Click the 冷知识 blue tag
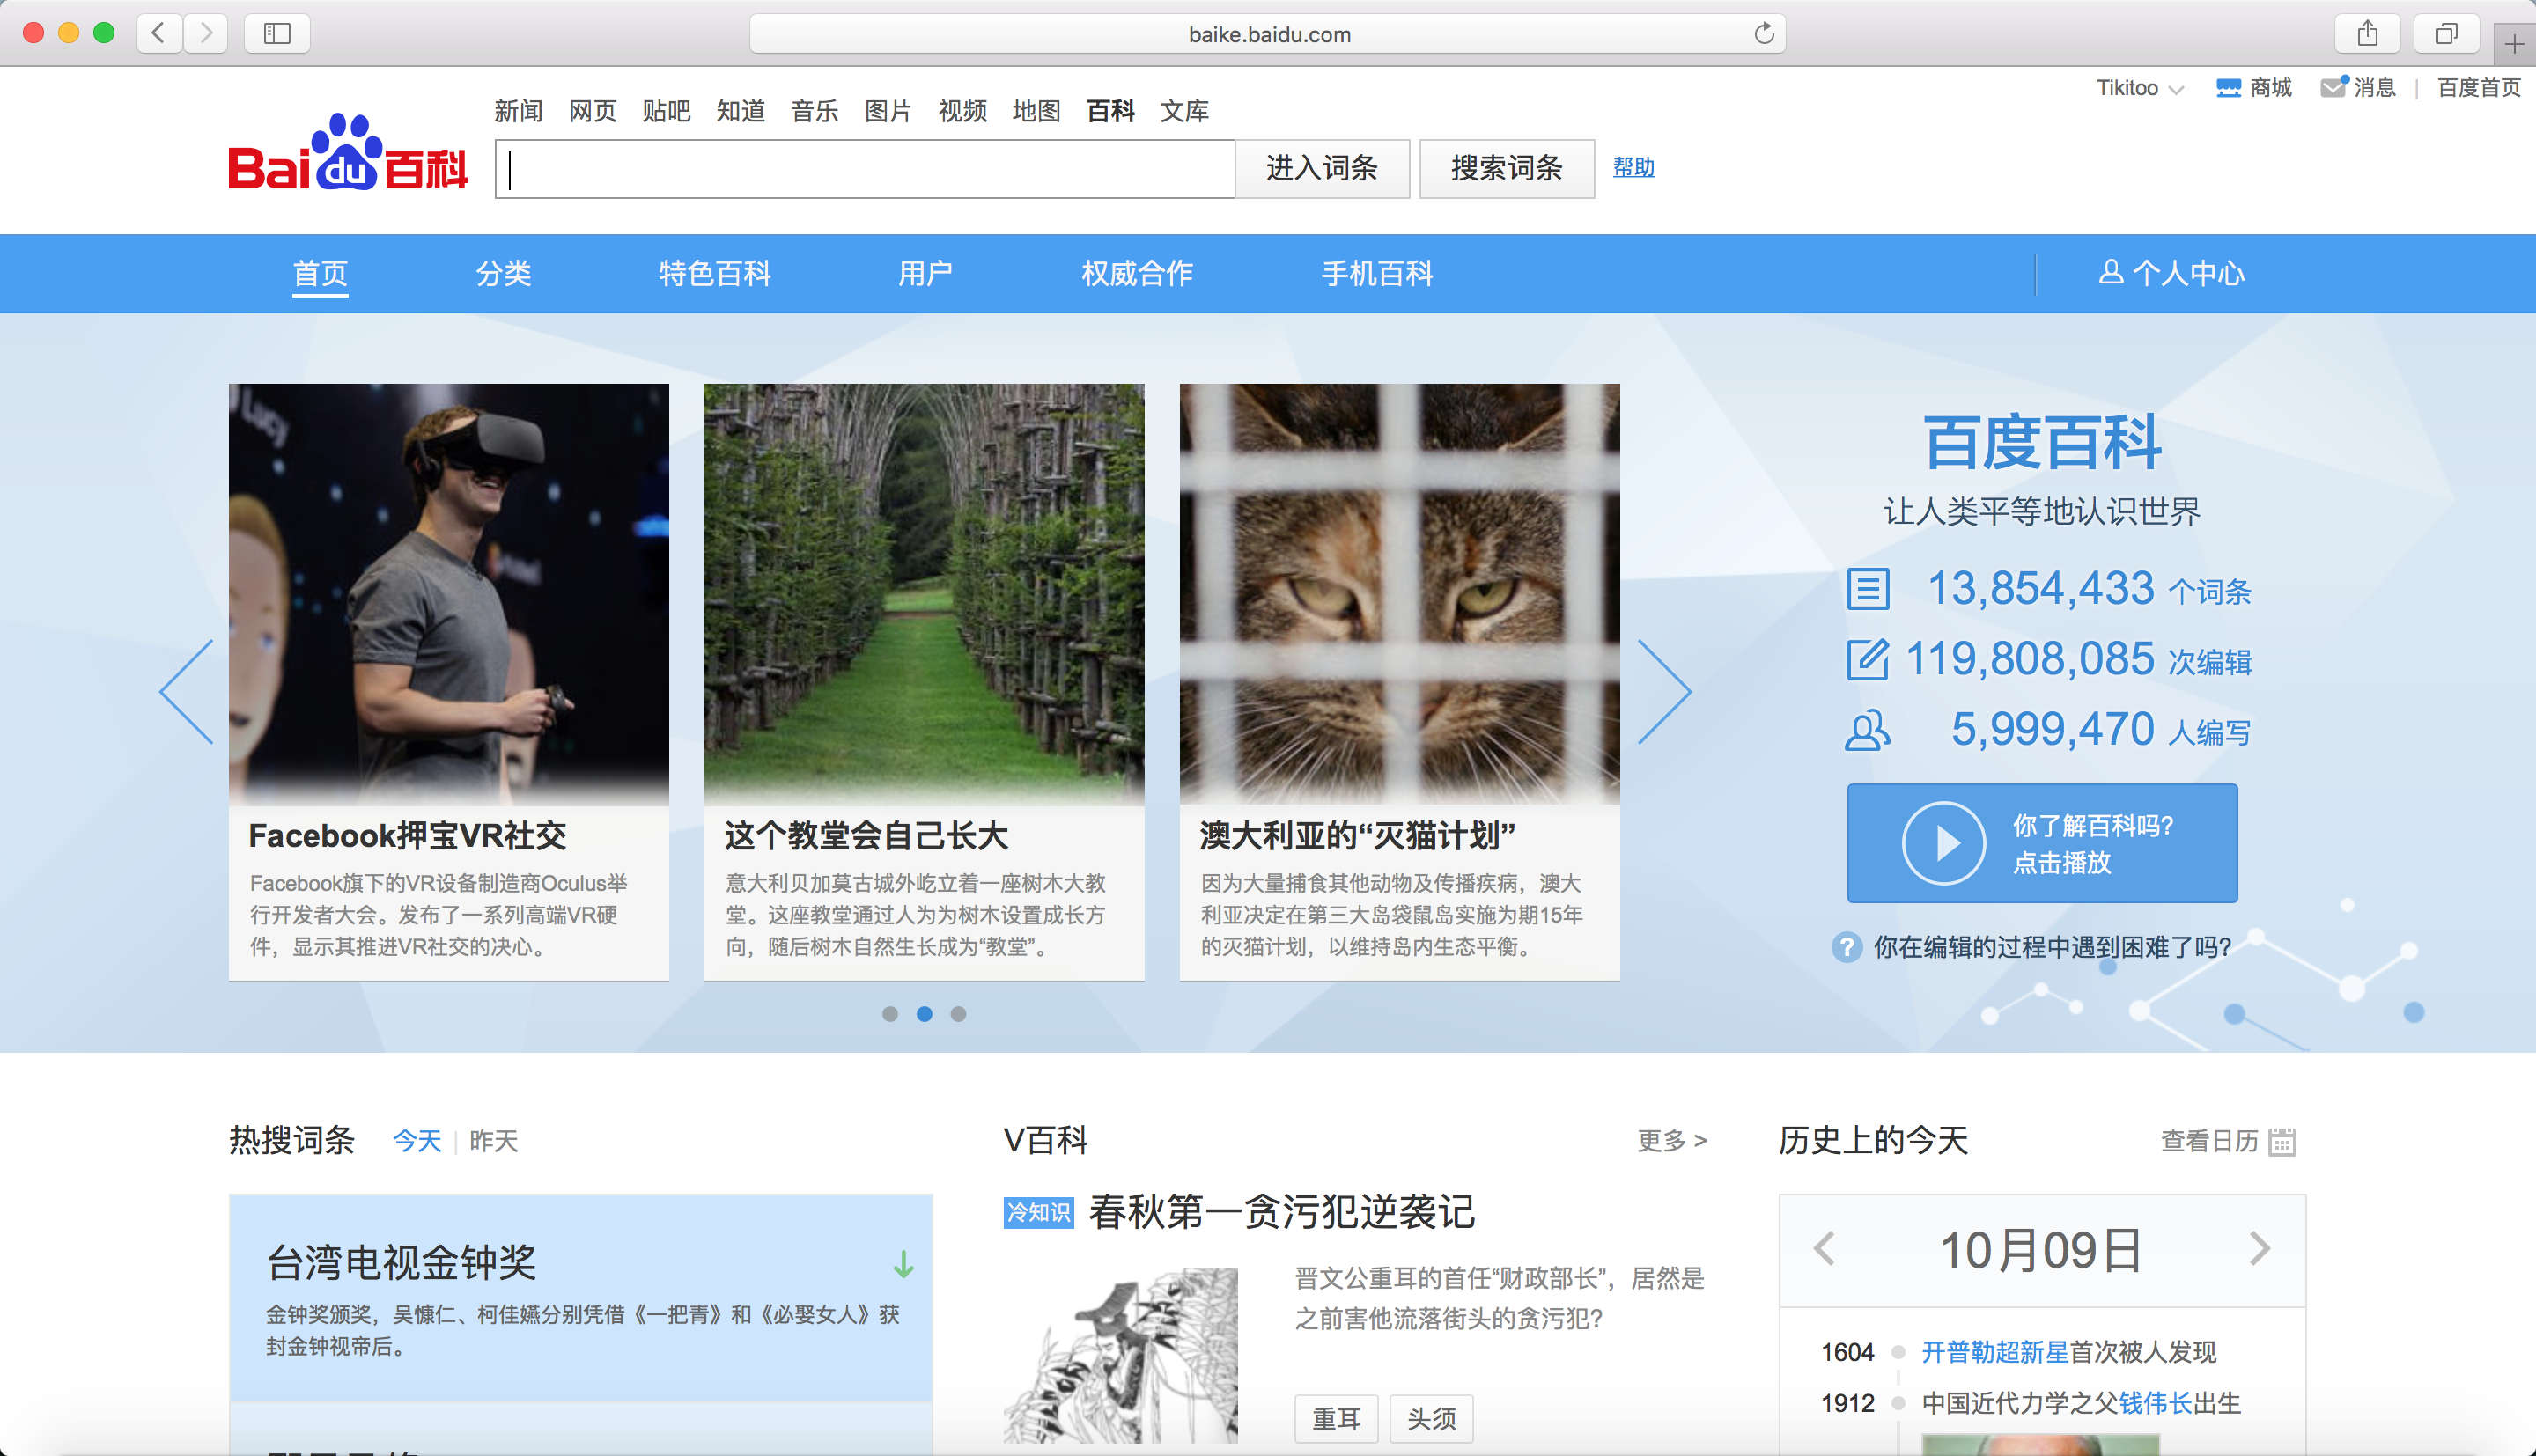 [1038, 1213]
